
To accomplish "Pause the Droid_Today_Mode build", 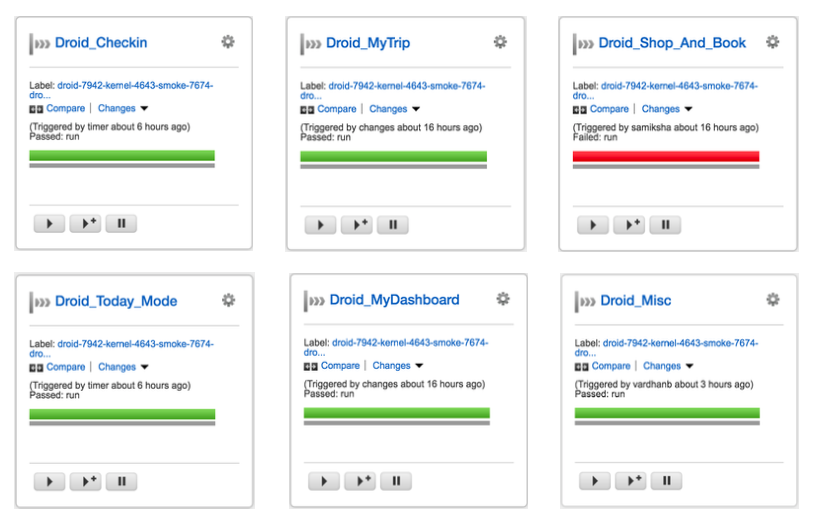I will [x=121, y=482].
